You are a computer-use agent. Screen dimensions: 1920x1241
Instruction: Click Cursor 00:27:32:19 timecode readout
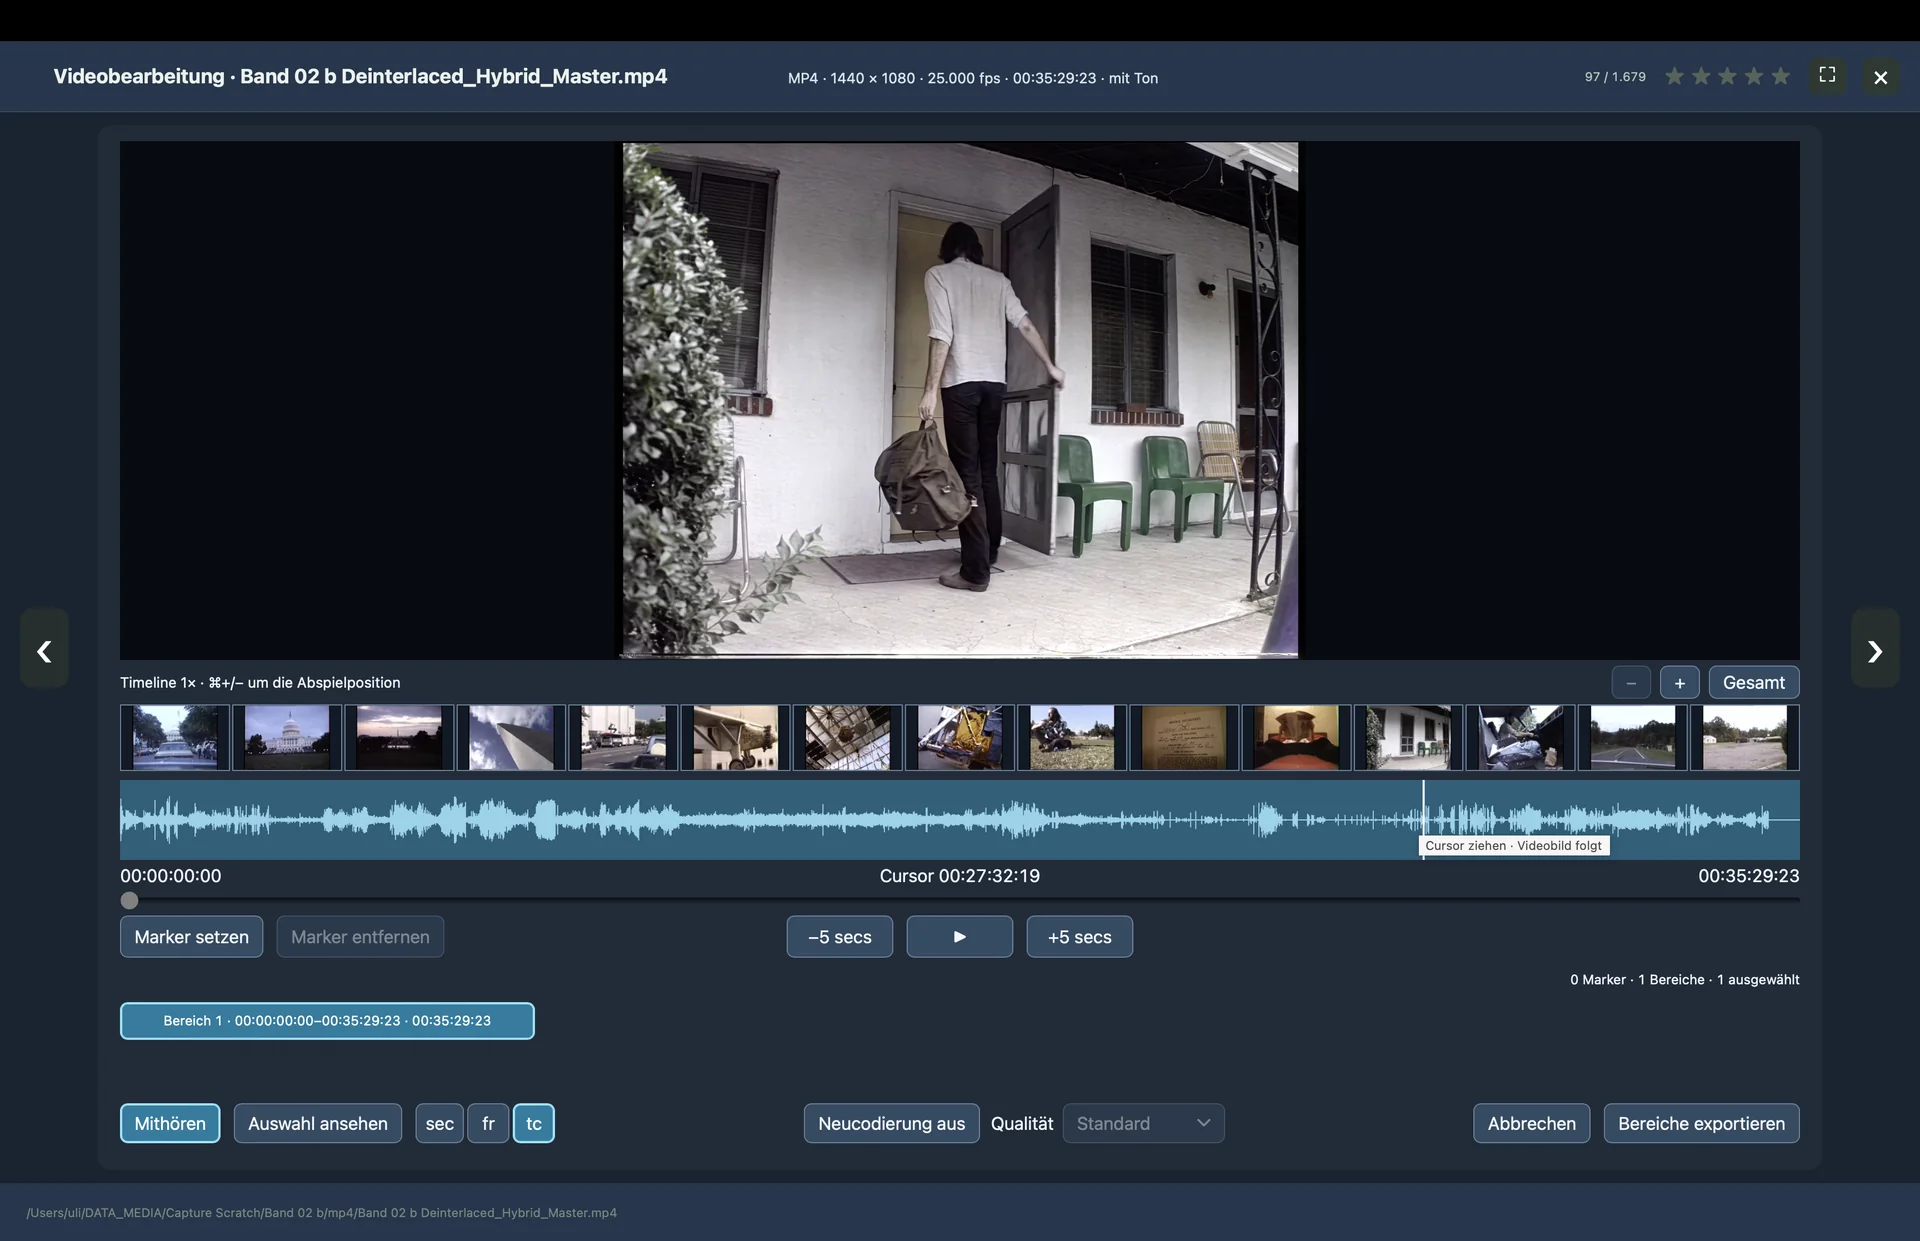[x=960, y=876]
